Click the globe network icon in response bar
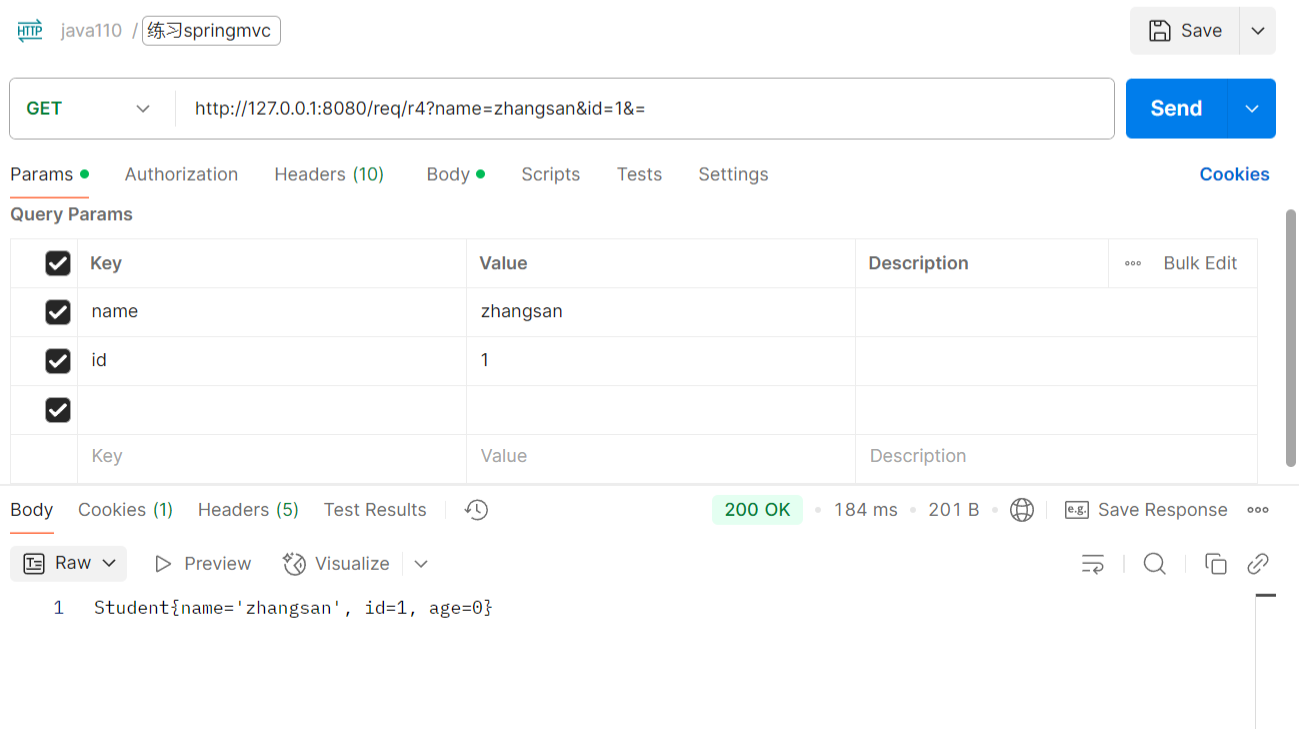Viewport: 1303px width, 729px height. click(x=1021, y=510)
